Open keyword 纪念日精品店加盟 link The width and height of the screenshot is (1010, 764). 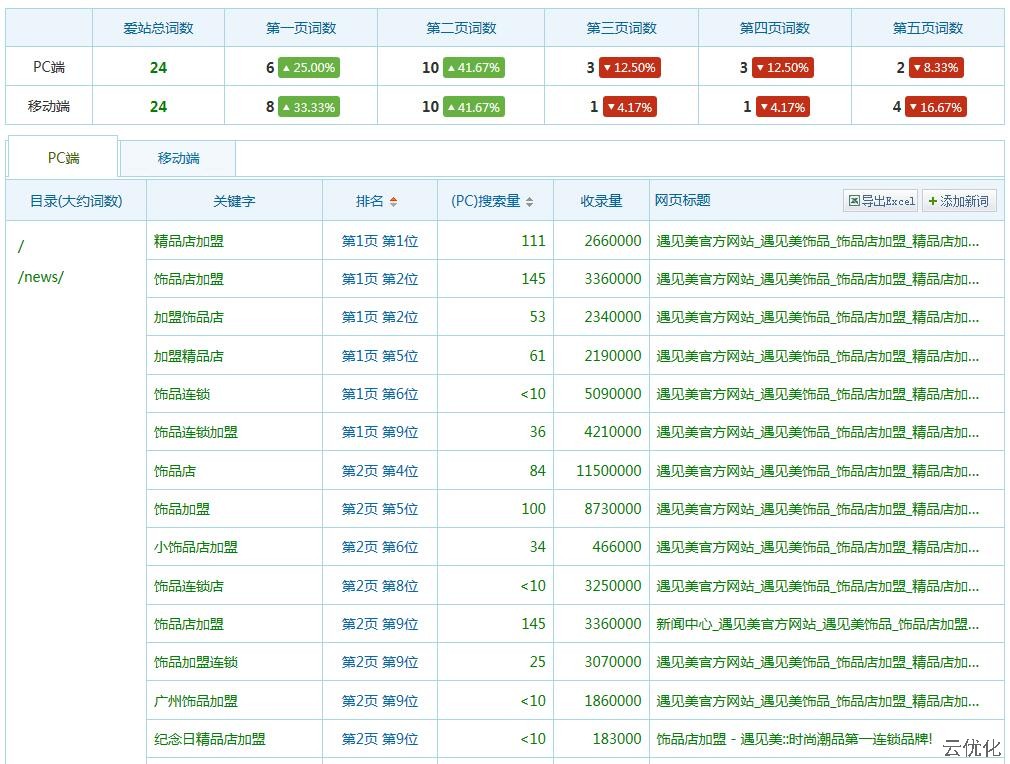[210, 739]
